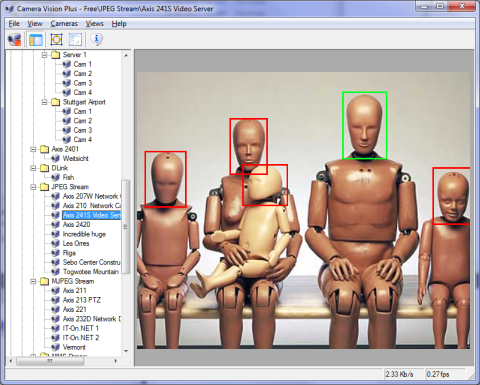Open the Help menu
The image size is (480, 385).
119,24
